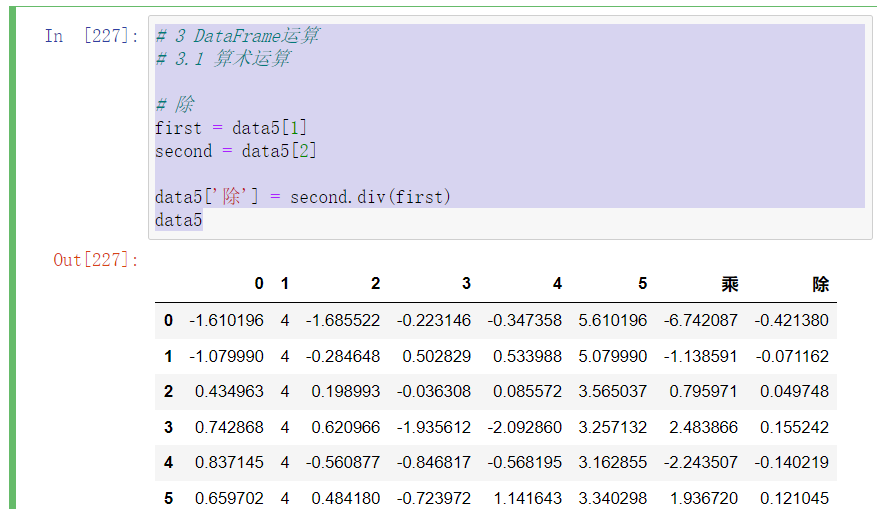Image resolution: width=877 pixels, height=509 pixels.
Task: Click cell value -0.223146
Action: click(x=433, y=321)
